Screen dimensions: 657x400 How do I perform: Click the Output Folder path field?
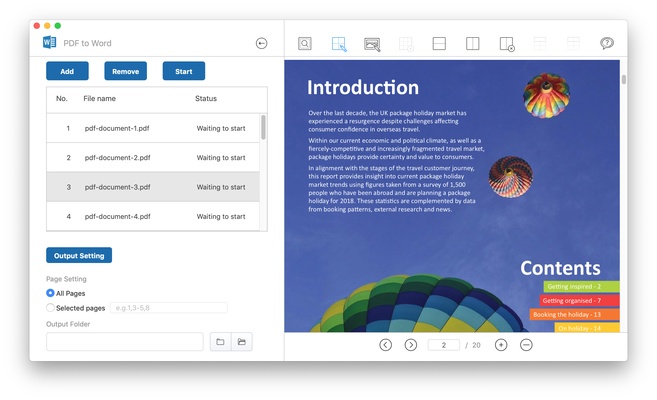(x=125, y=342)
